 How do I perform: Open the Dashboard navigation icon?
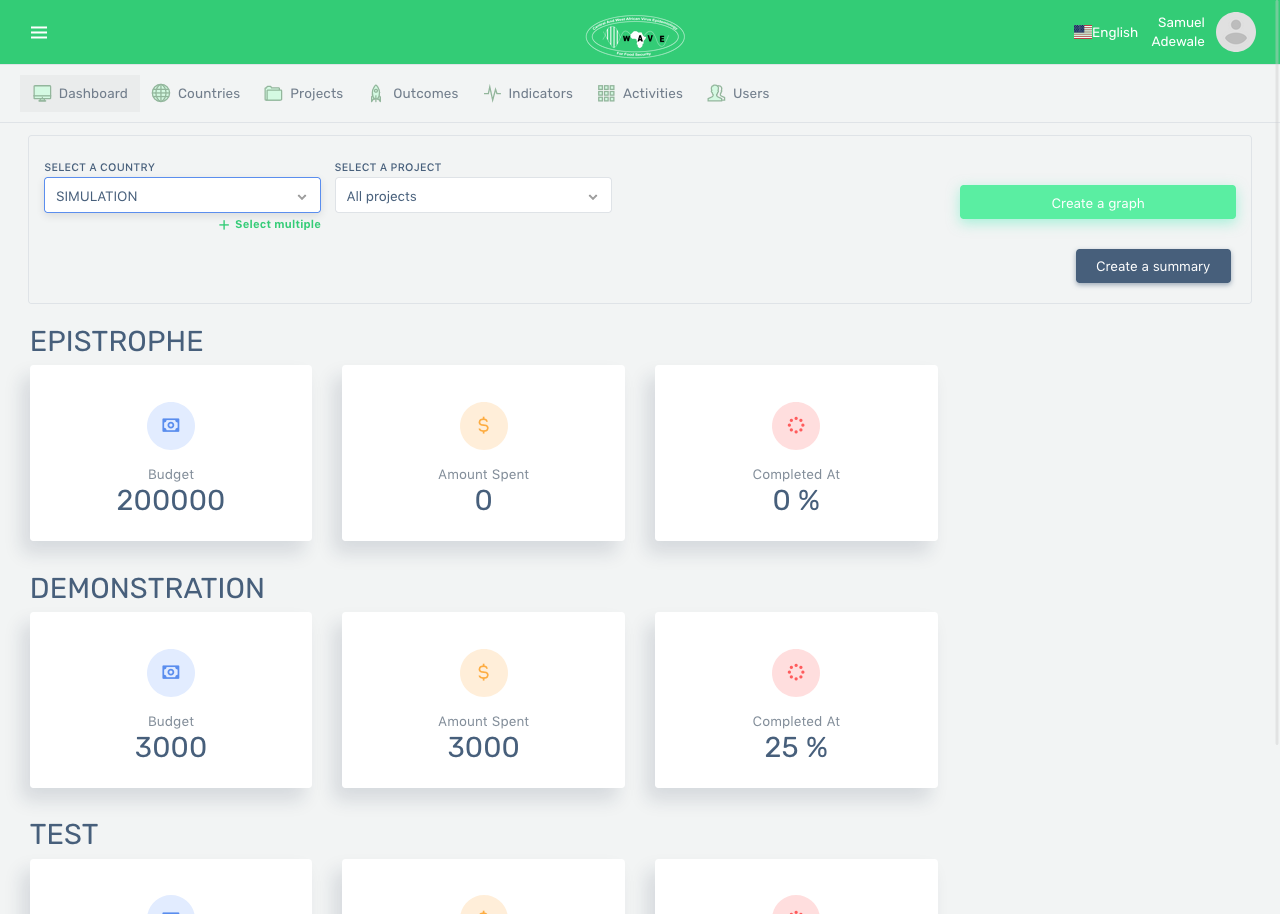pos(41,92)
